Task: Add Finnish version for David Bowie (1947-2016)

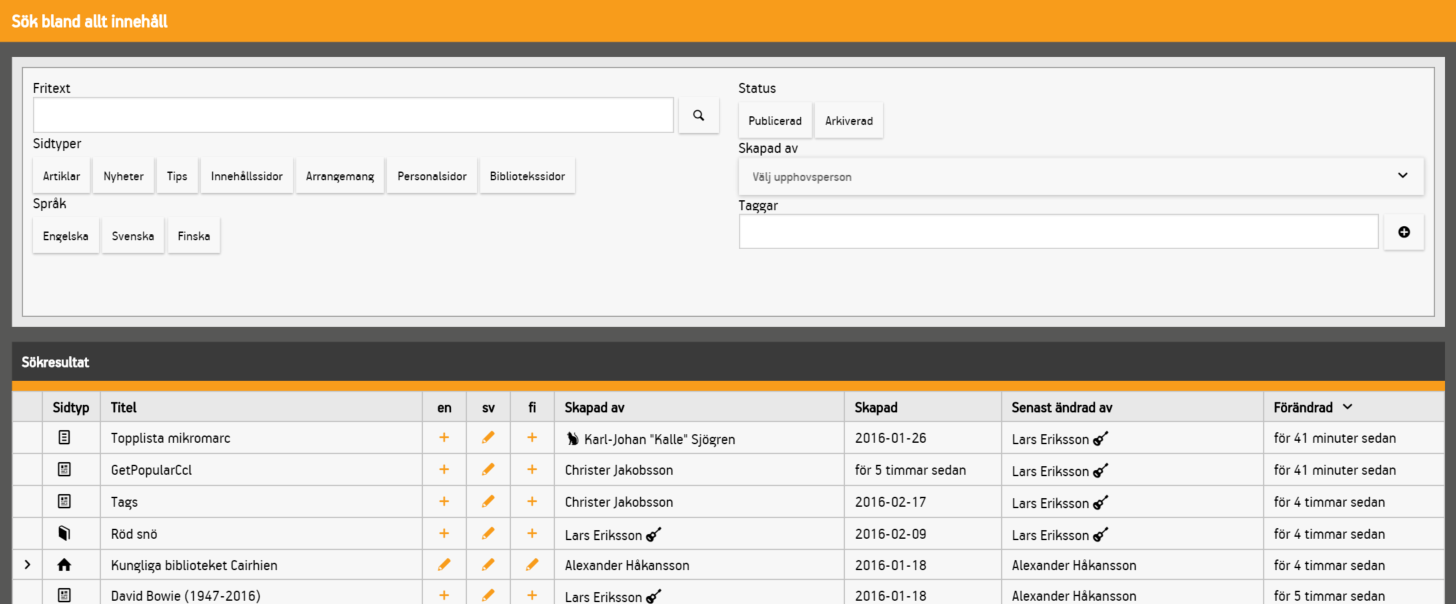Action: (532, 595)
